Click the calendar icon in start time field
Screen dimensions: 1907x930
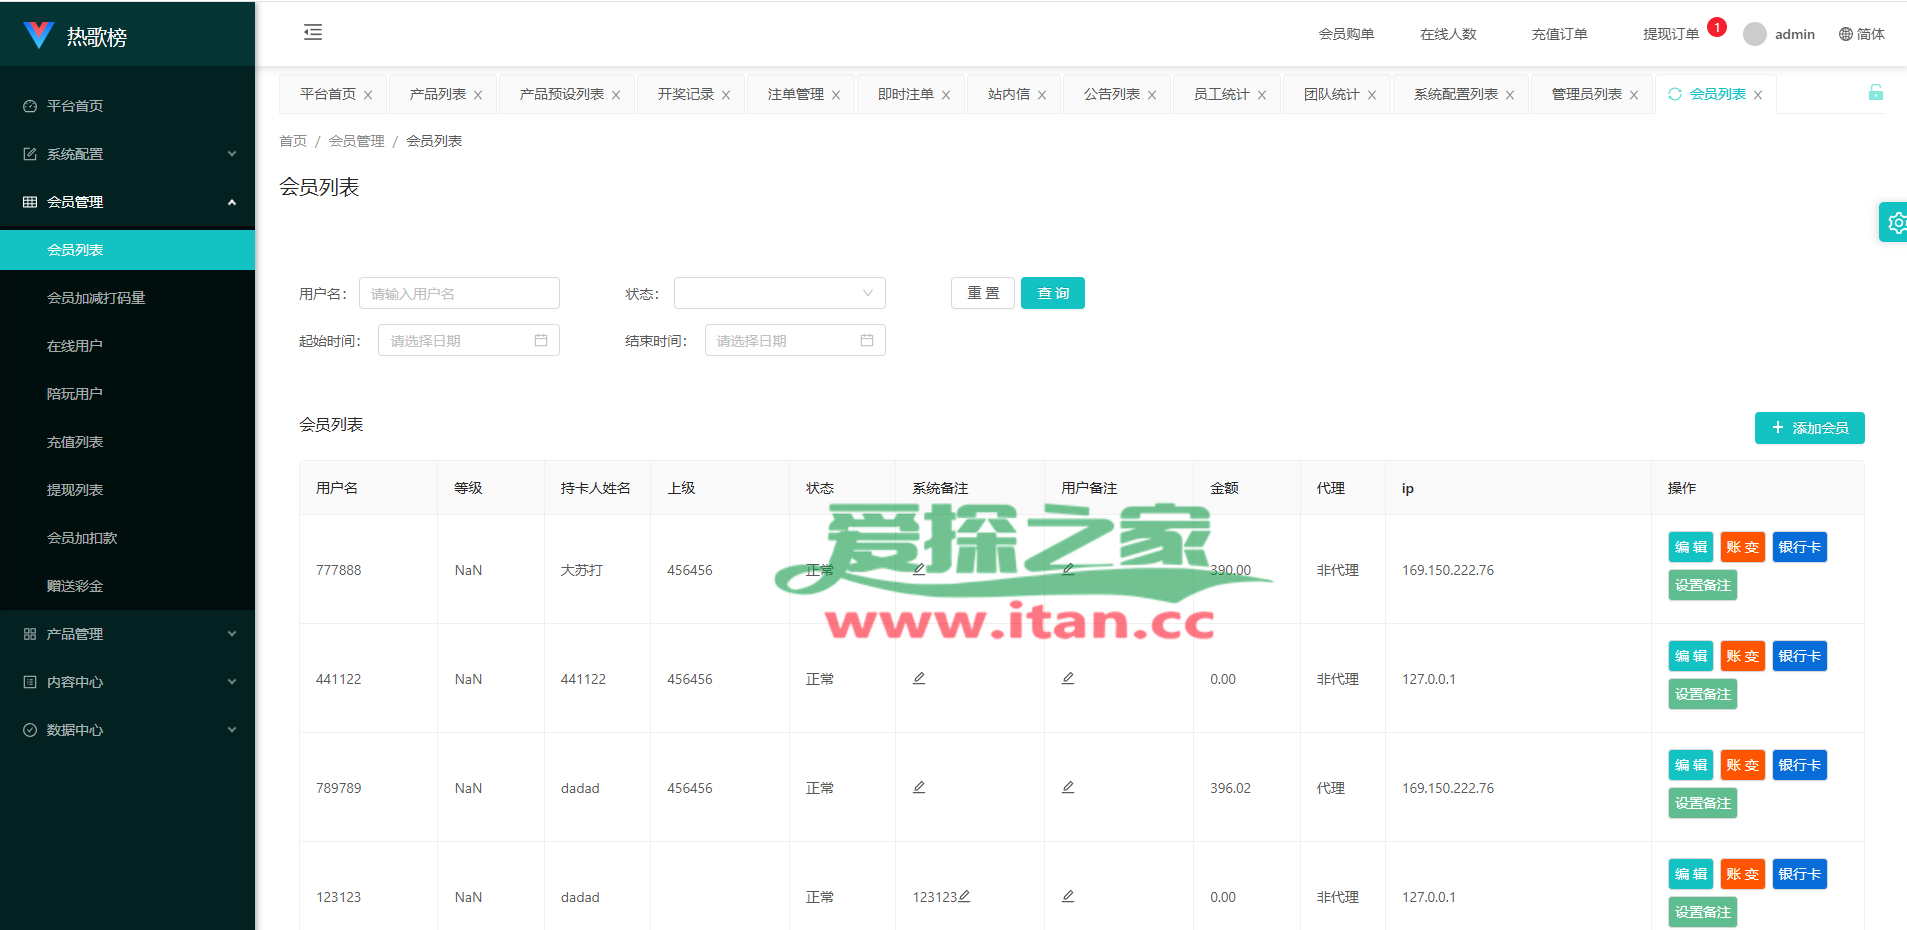coord(541,340)
